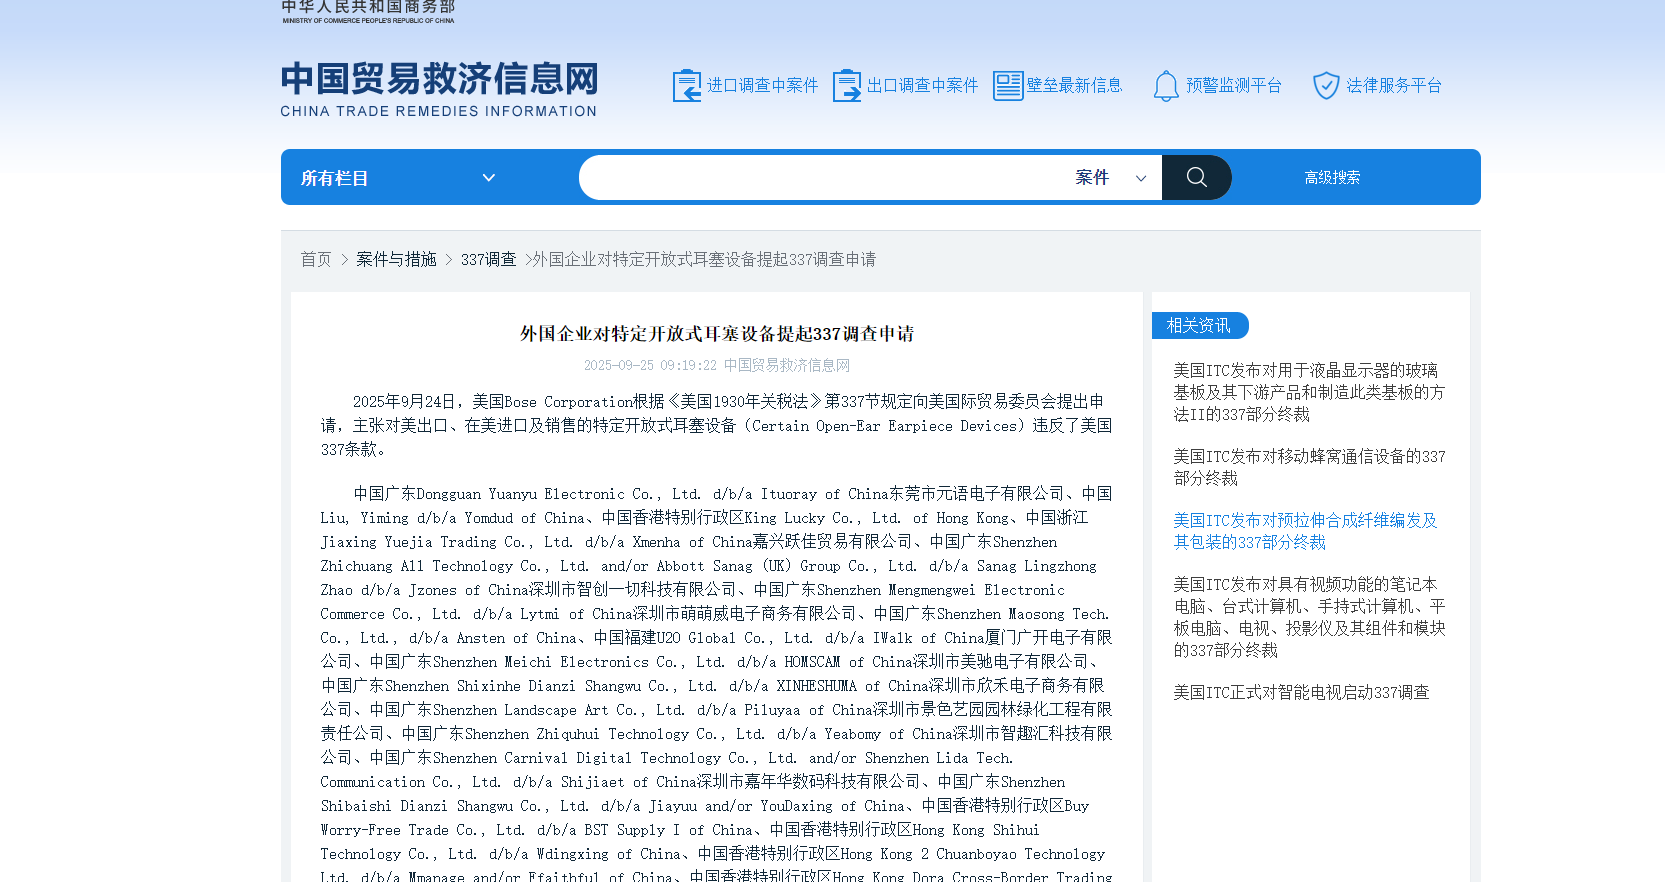Go to 首页 in the breadcrumb

pos(316,259)
